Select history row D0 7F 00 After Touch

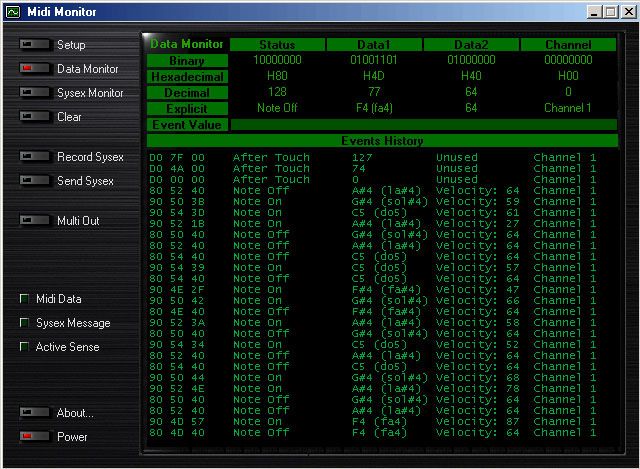pos(373,157)
